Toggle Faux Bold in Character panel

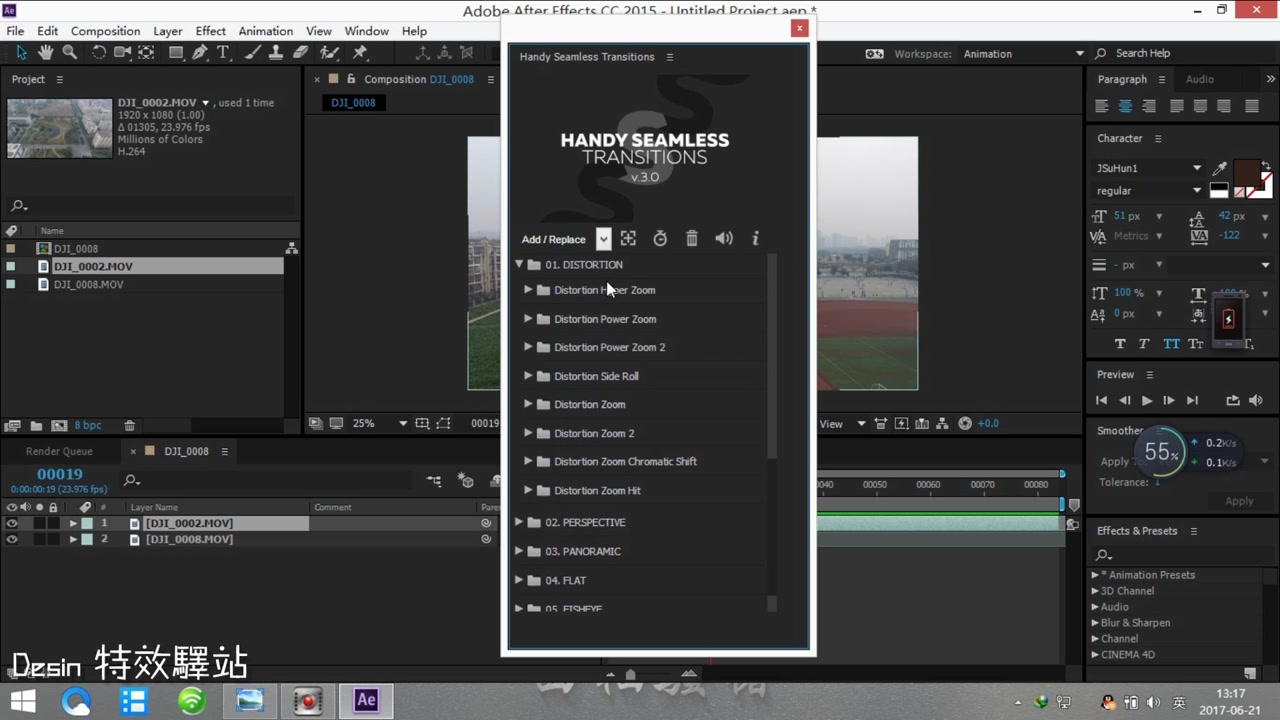pyautogui.click(x=1119, y=343)
